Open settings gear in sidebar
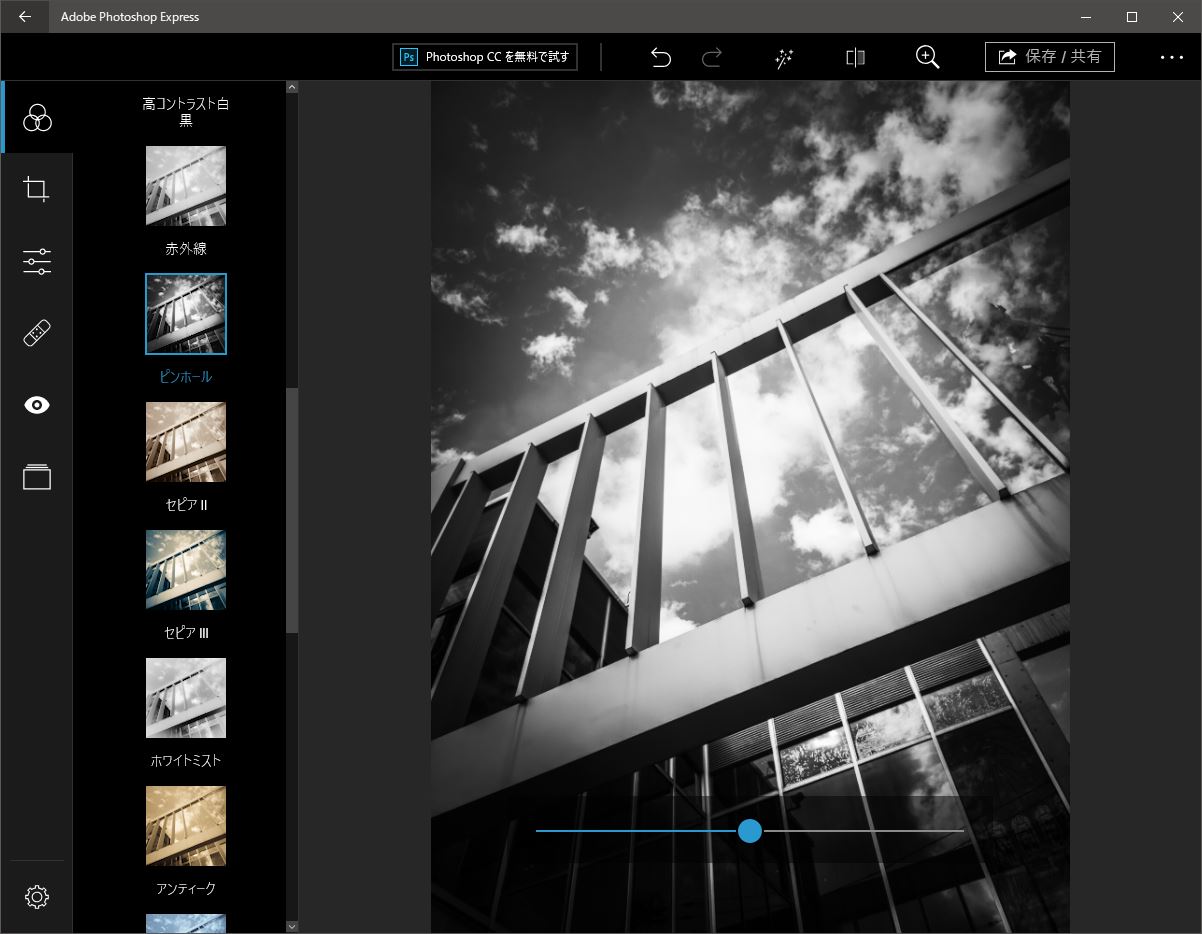 coord(37,896)
